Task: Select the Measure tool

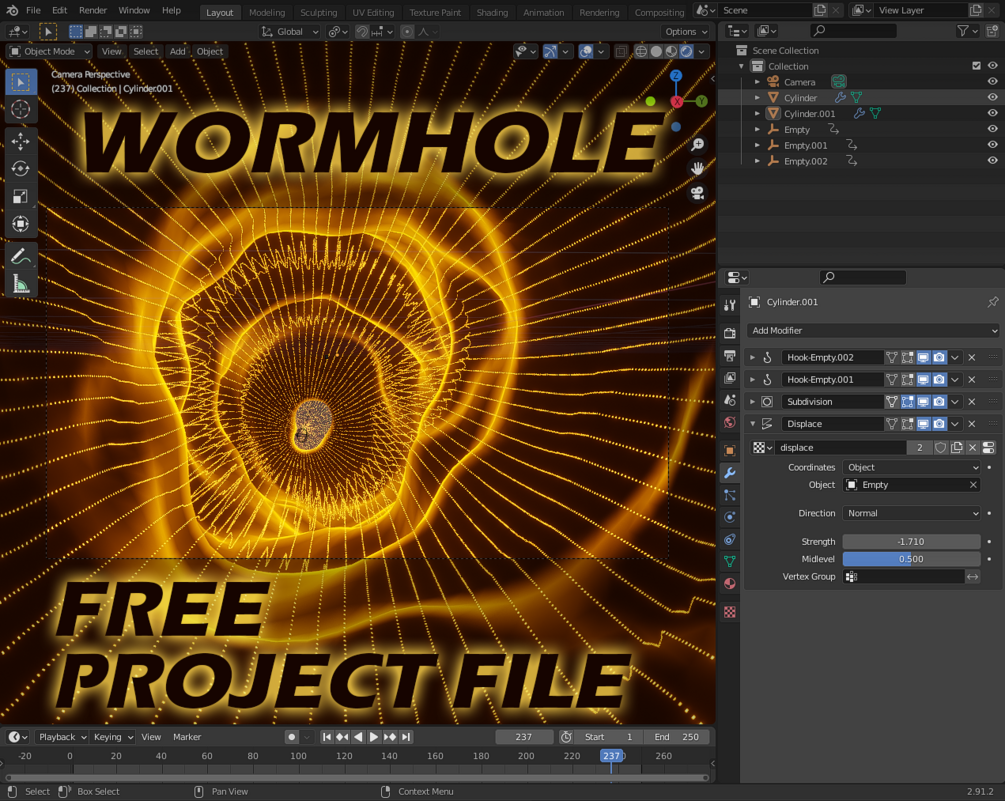Action: pos(21,283)
